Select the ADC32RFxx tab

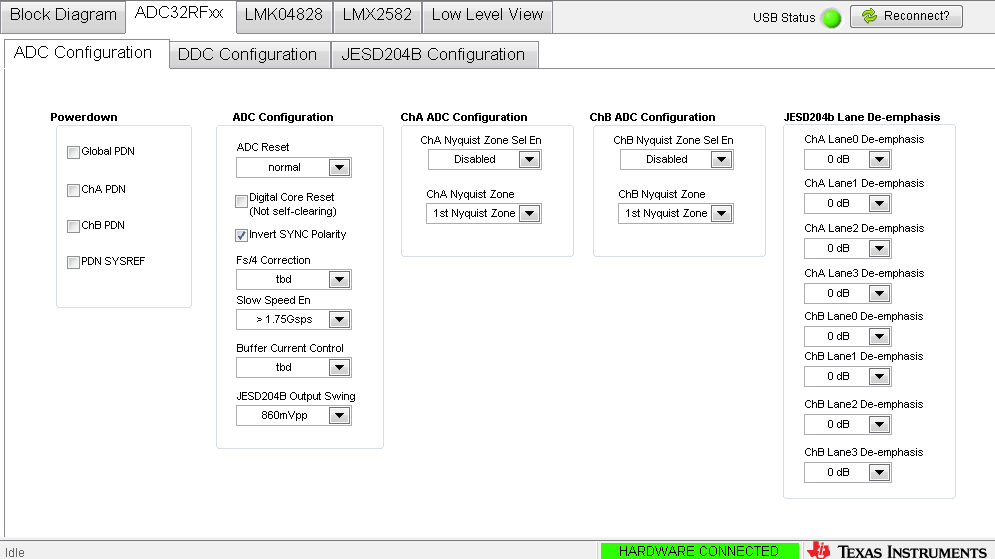pos(180,14)
